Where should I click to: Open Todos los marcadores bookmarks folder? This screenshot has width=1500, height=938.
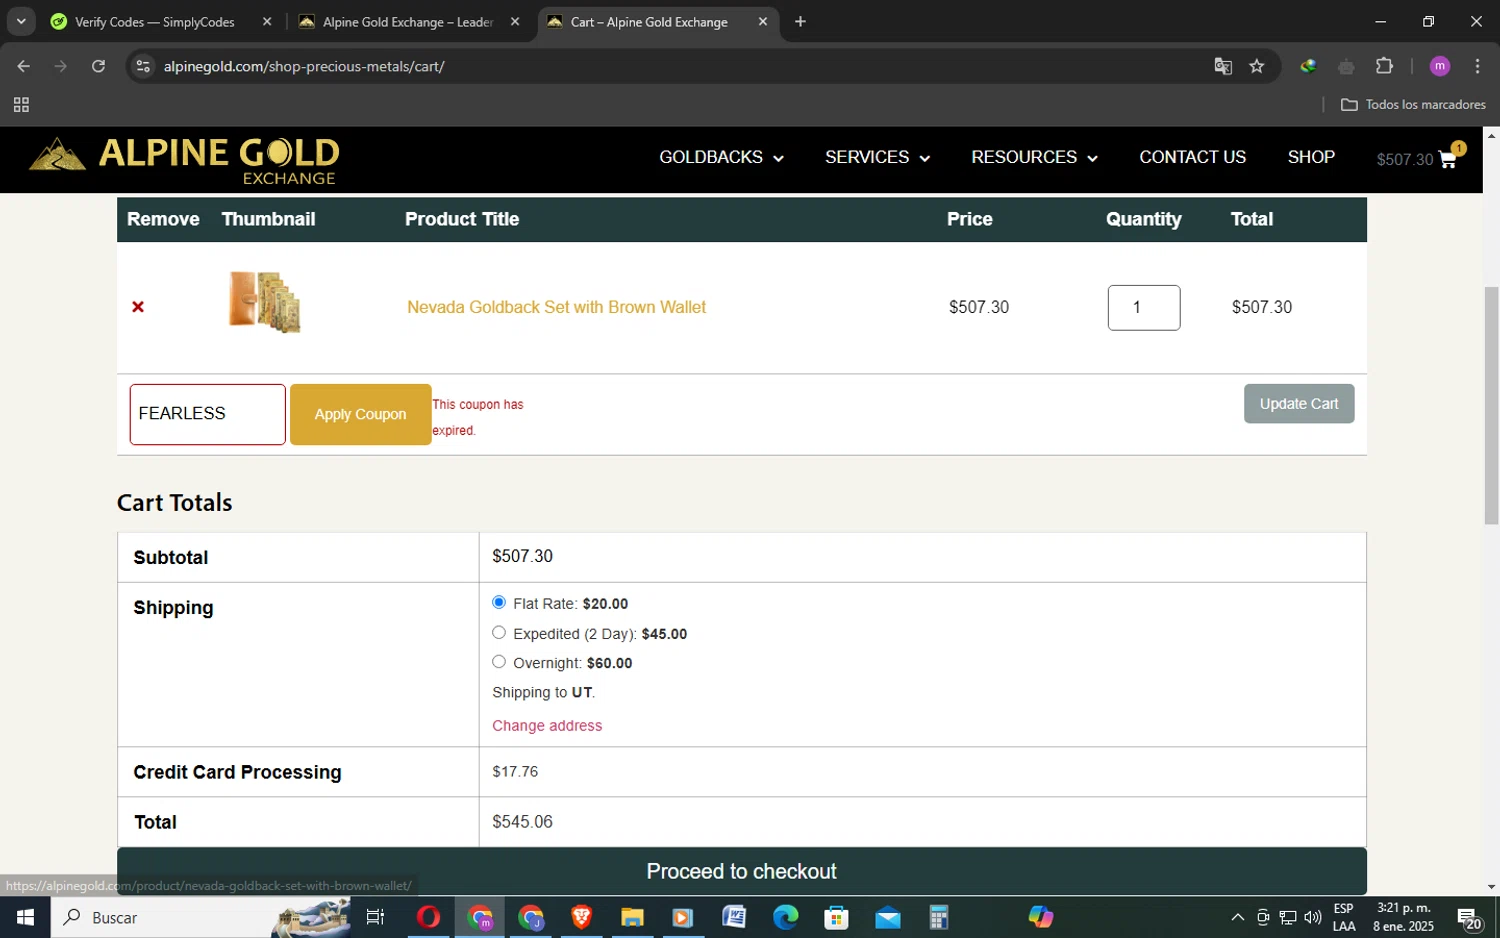(x=1413, y=105)
